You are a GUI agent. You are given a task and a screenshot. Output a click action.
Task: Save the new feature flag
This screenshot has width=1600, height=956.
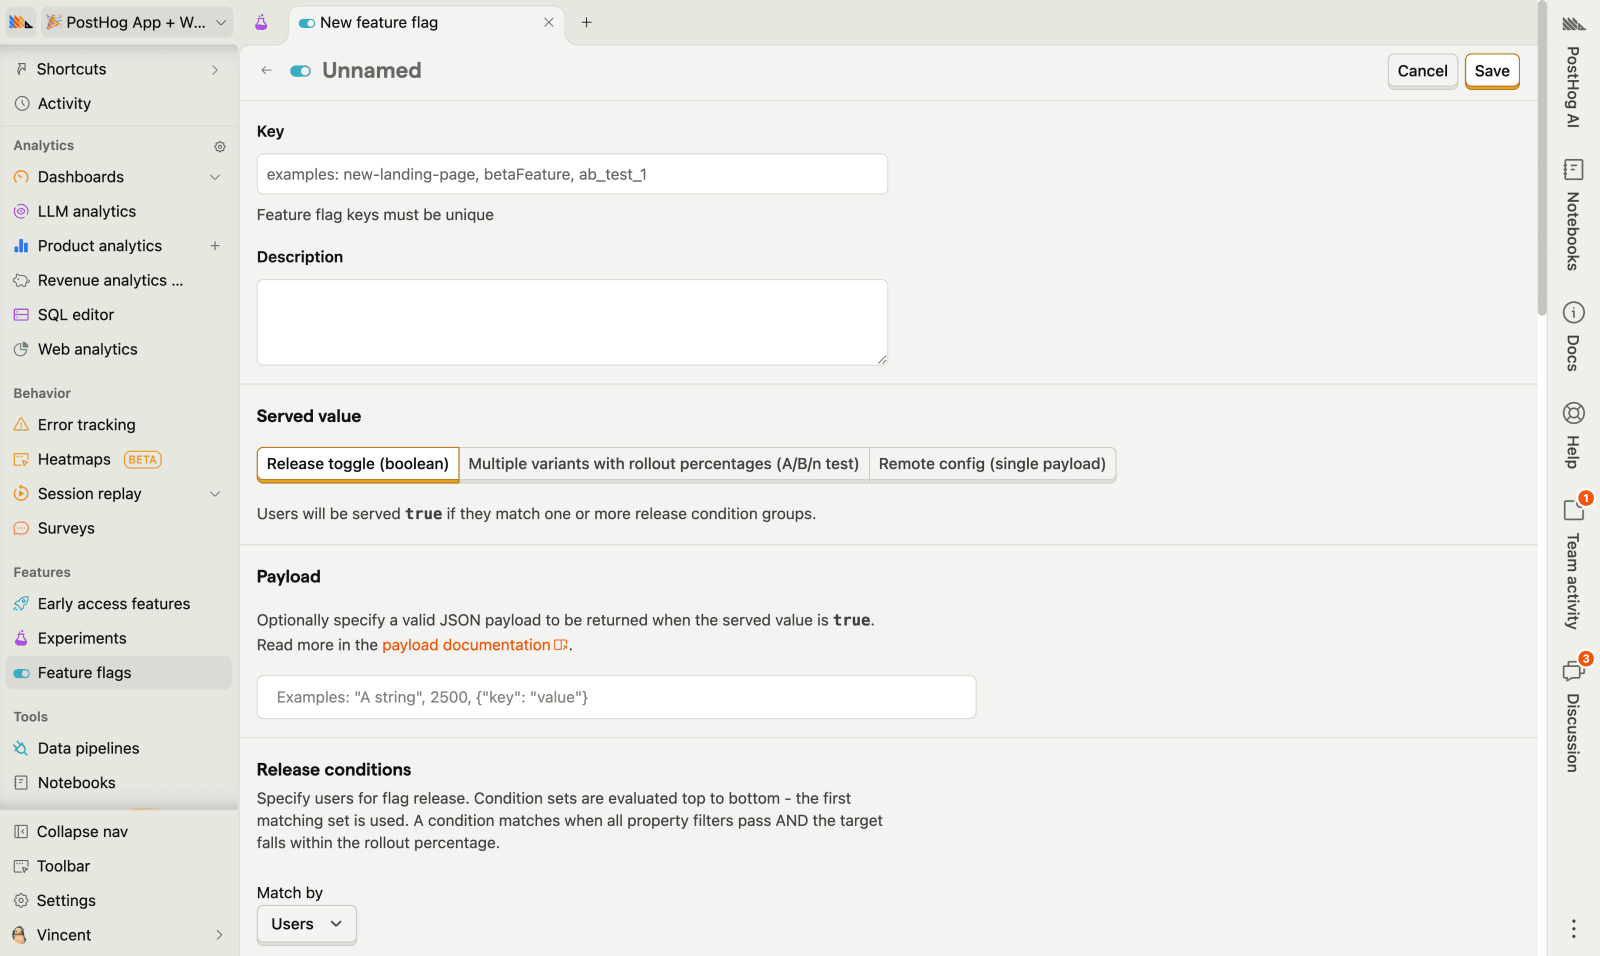tap(1491, 71)
